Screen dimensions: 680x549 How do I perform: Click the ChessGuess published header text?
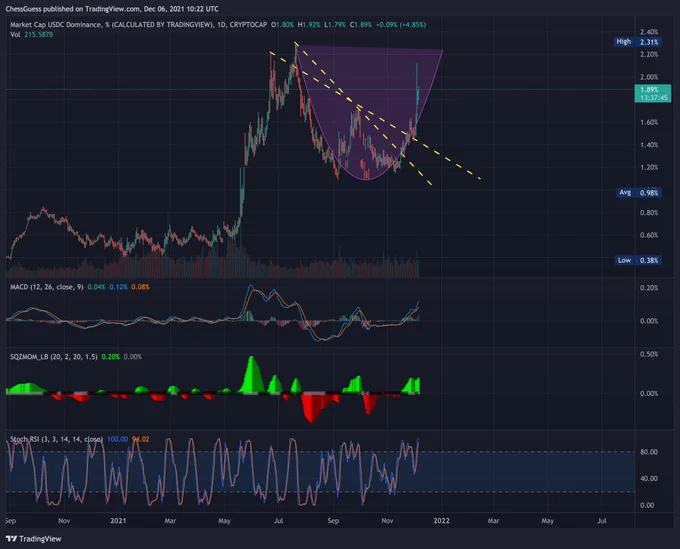pos(112,9)
